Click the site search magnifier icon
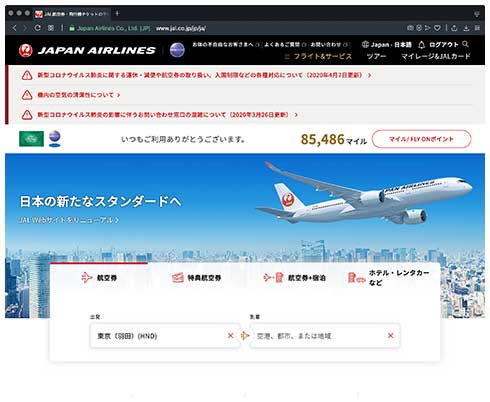The height and width of the screenshot is (402, 490). pos(466,44)
